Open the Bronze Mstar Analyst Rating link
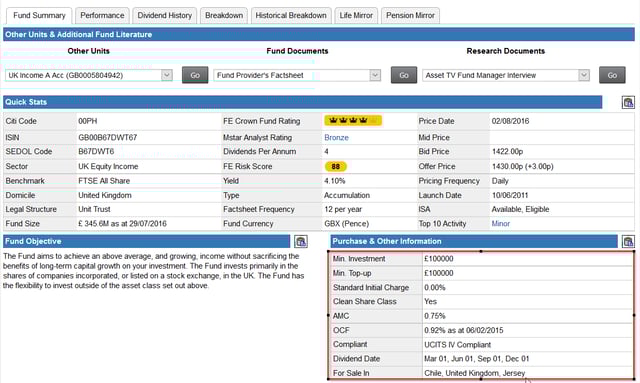Image resolution: width=640 pixels, height=383 pixels. 336,138
